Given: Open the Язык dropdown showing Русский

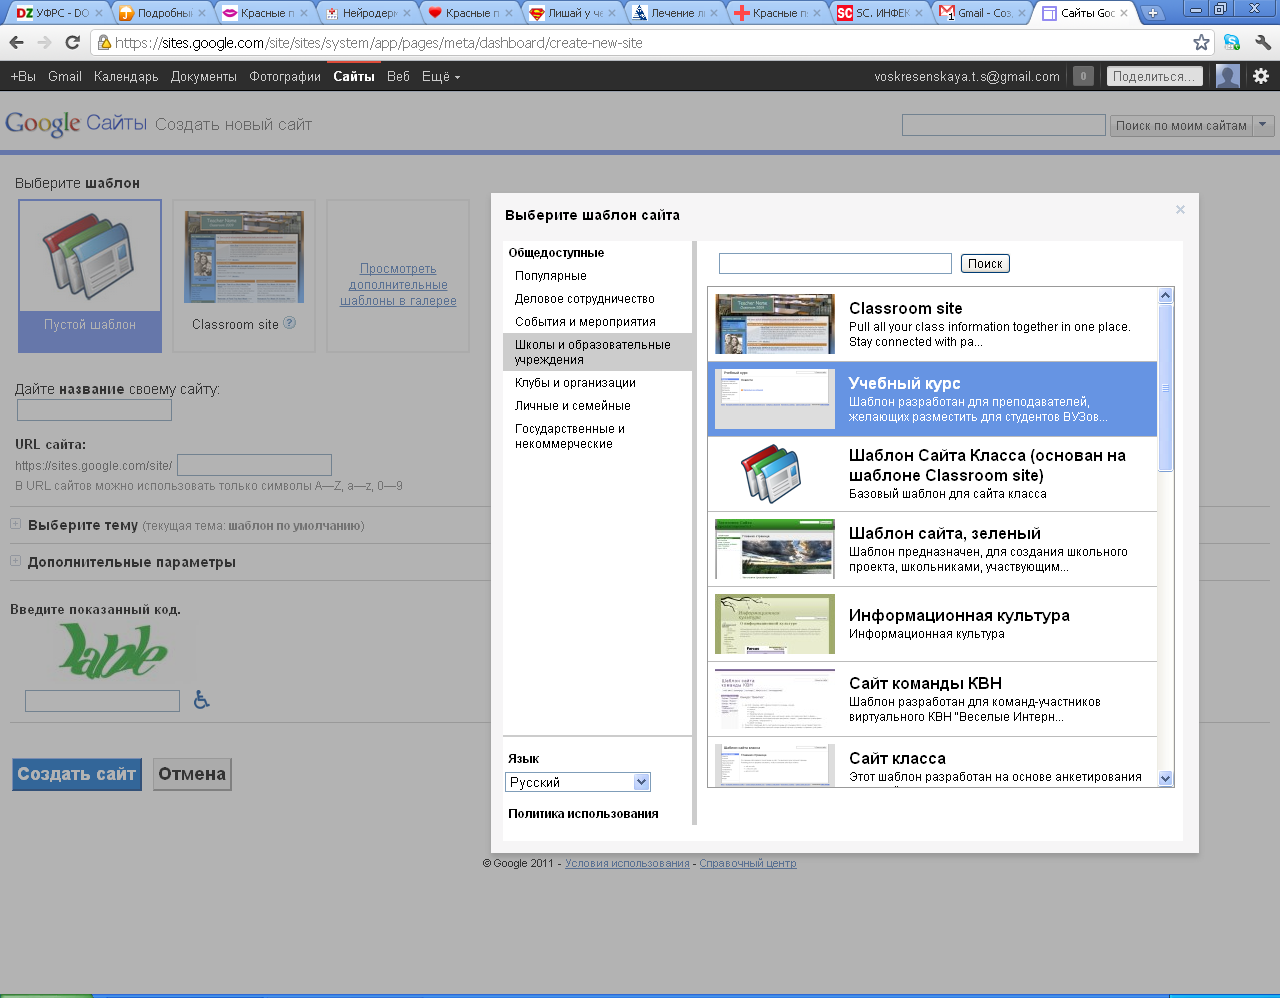Looking at the screenshot, I should pos(578,782).
